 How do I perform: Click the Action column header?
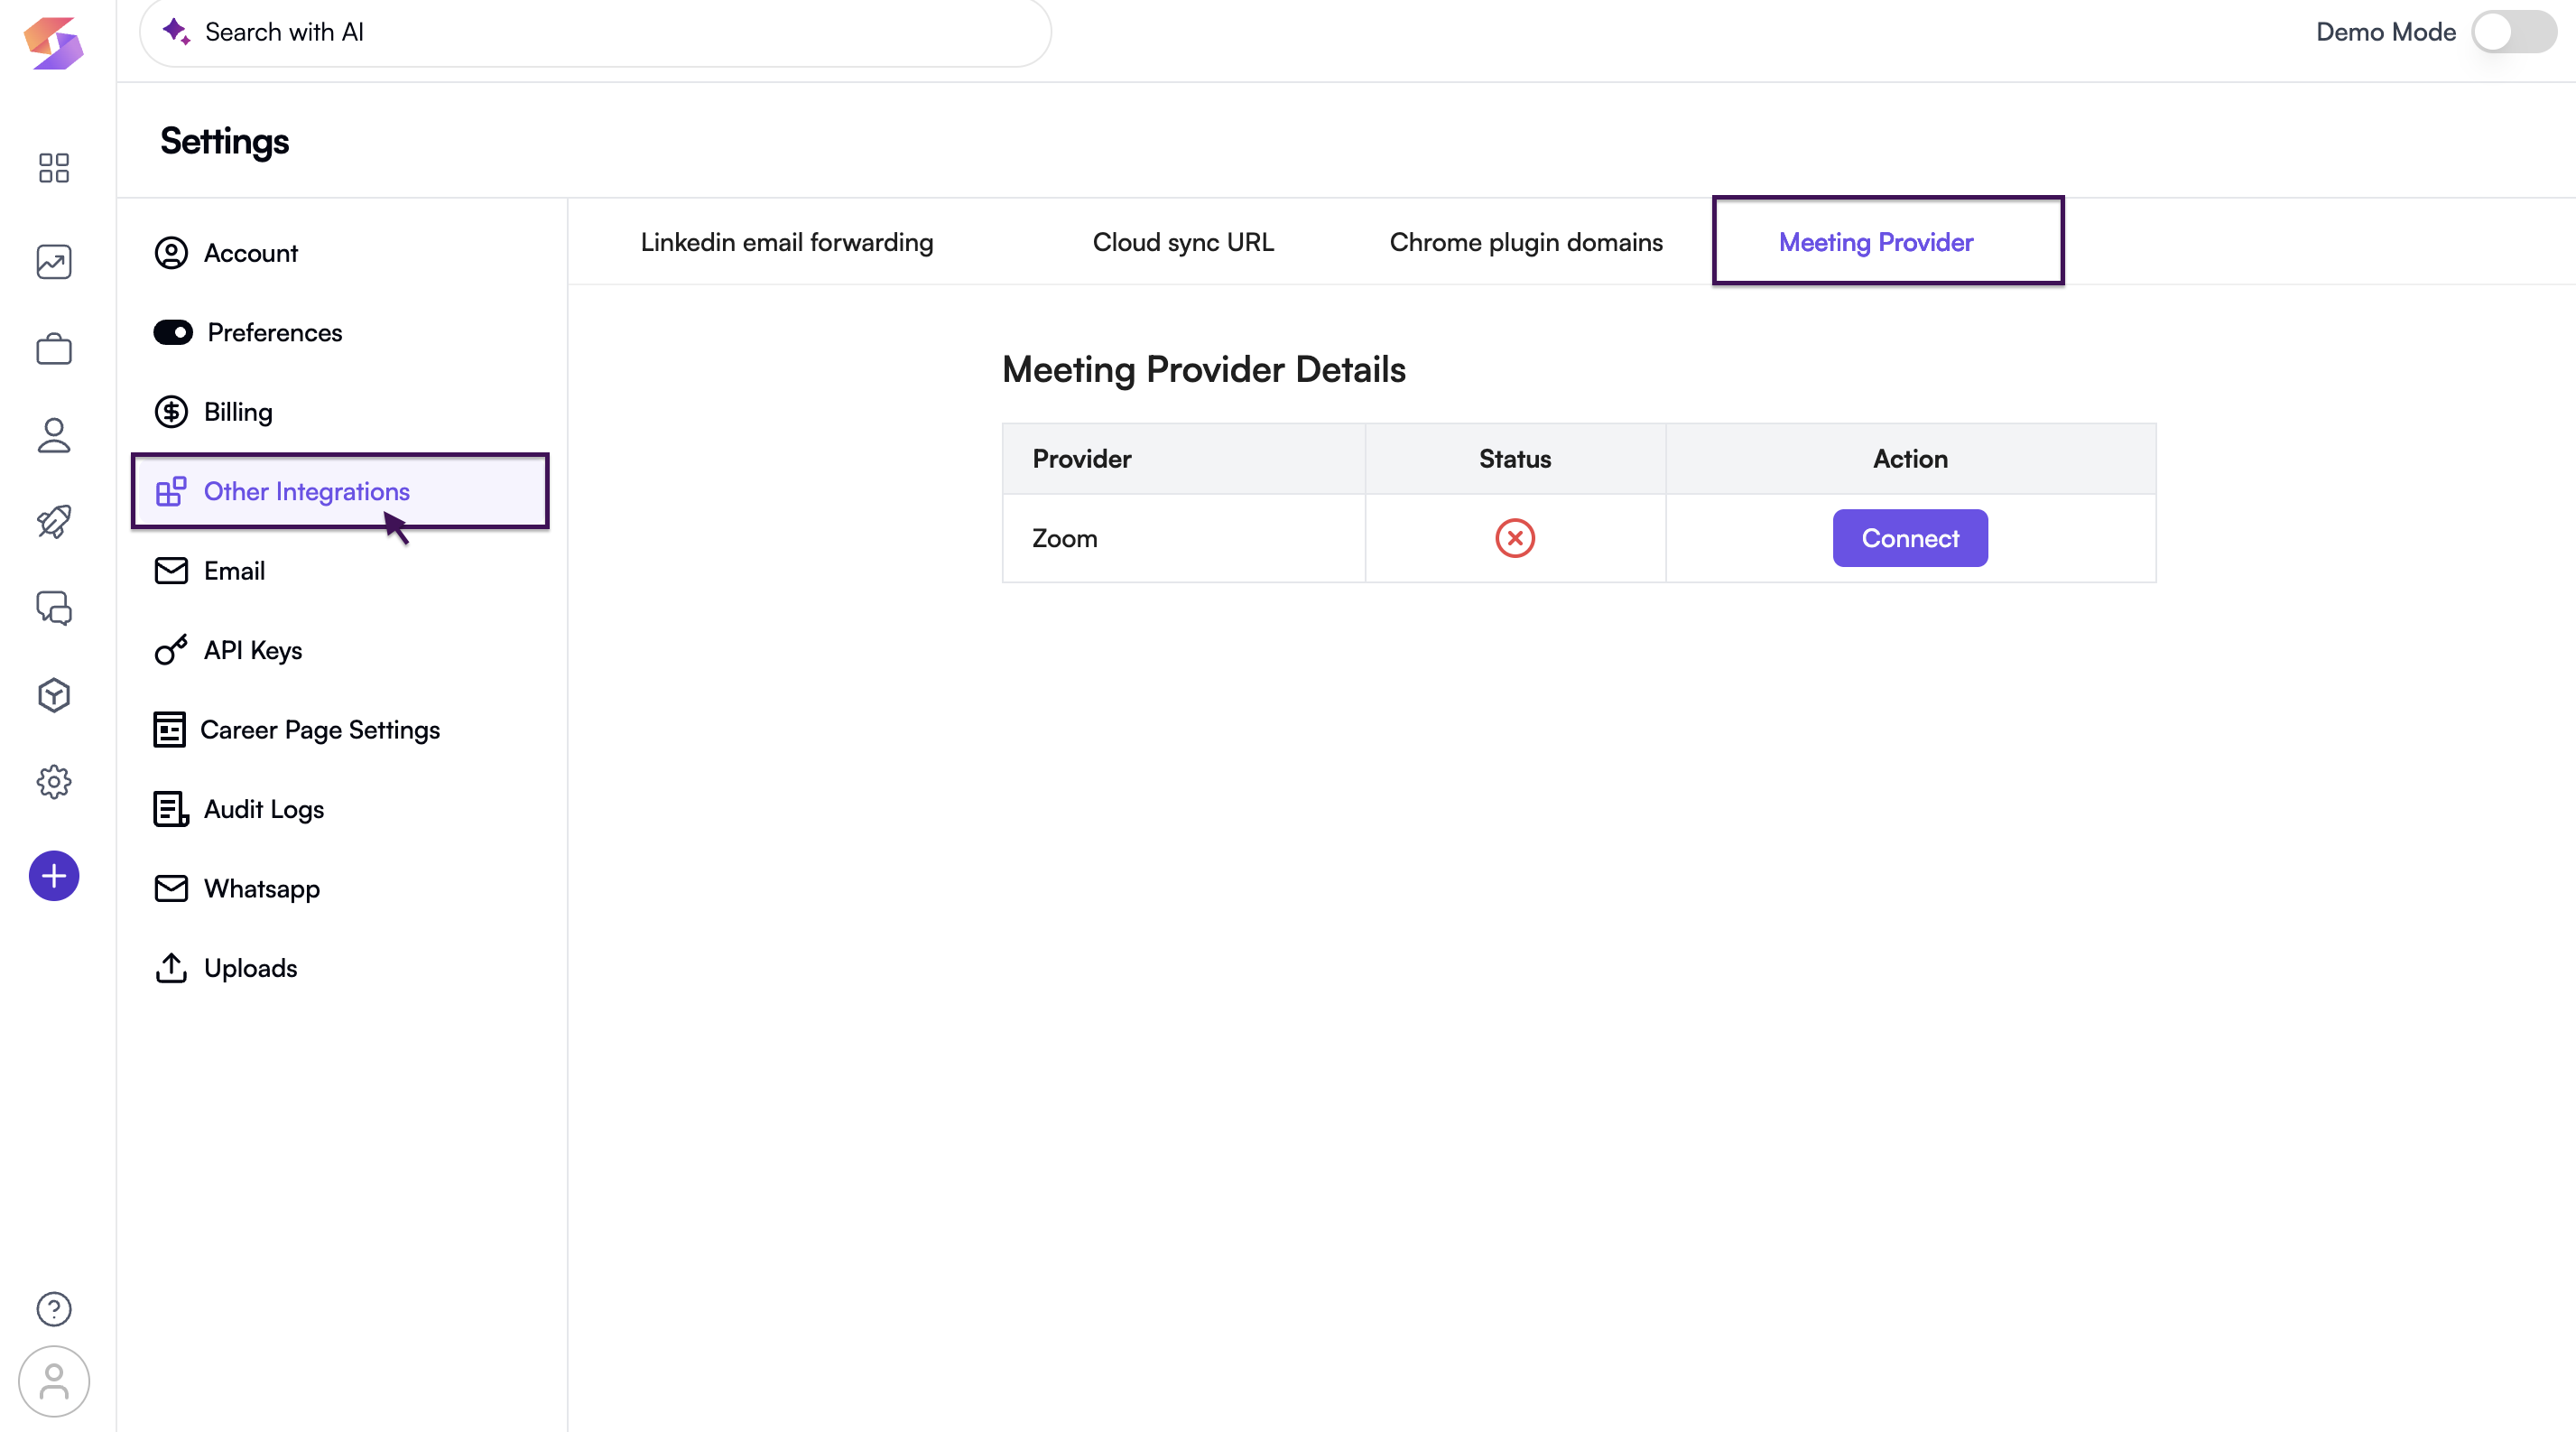(x=1910, y=459)
